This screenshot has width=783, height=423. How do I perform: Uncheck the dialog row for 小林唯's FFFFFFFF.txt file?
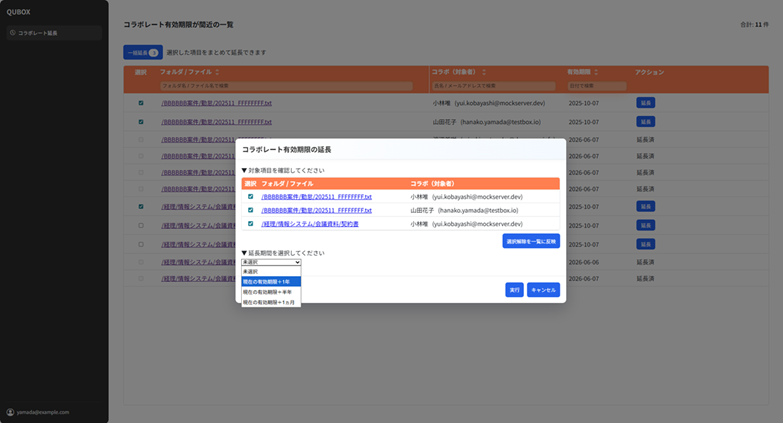251,197
